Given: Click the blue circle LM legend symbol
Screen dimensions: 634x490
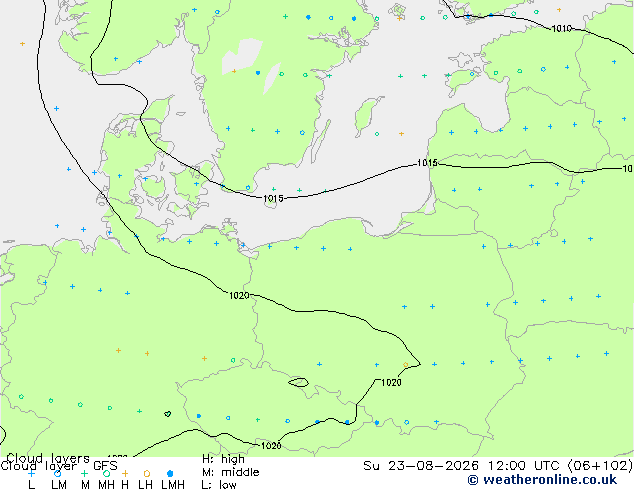Looking at the screenshot, I should pyautogui.click(x=58, y=473).
